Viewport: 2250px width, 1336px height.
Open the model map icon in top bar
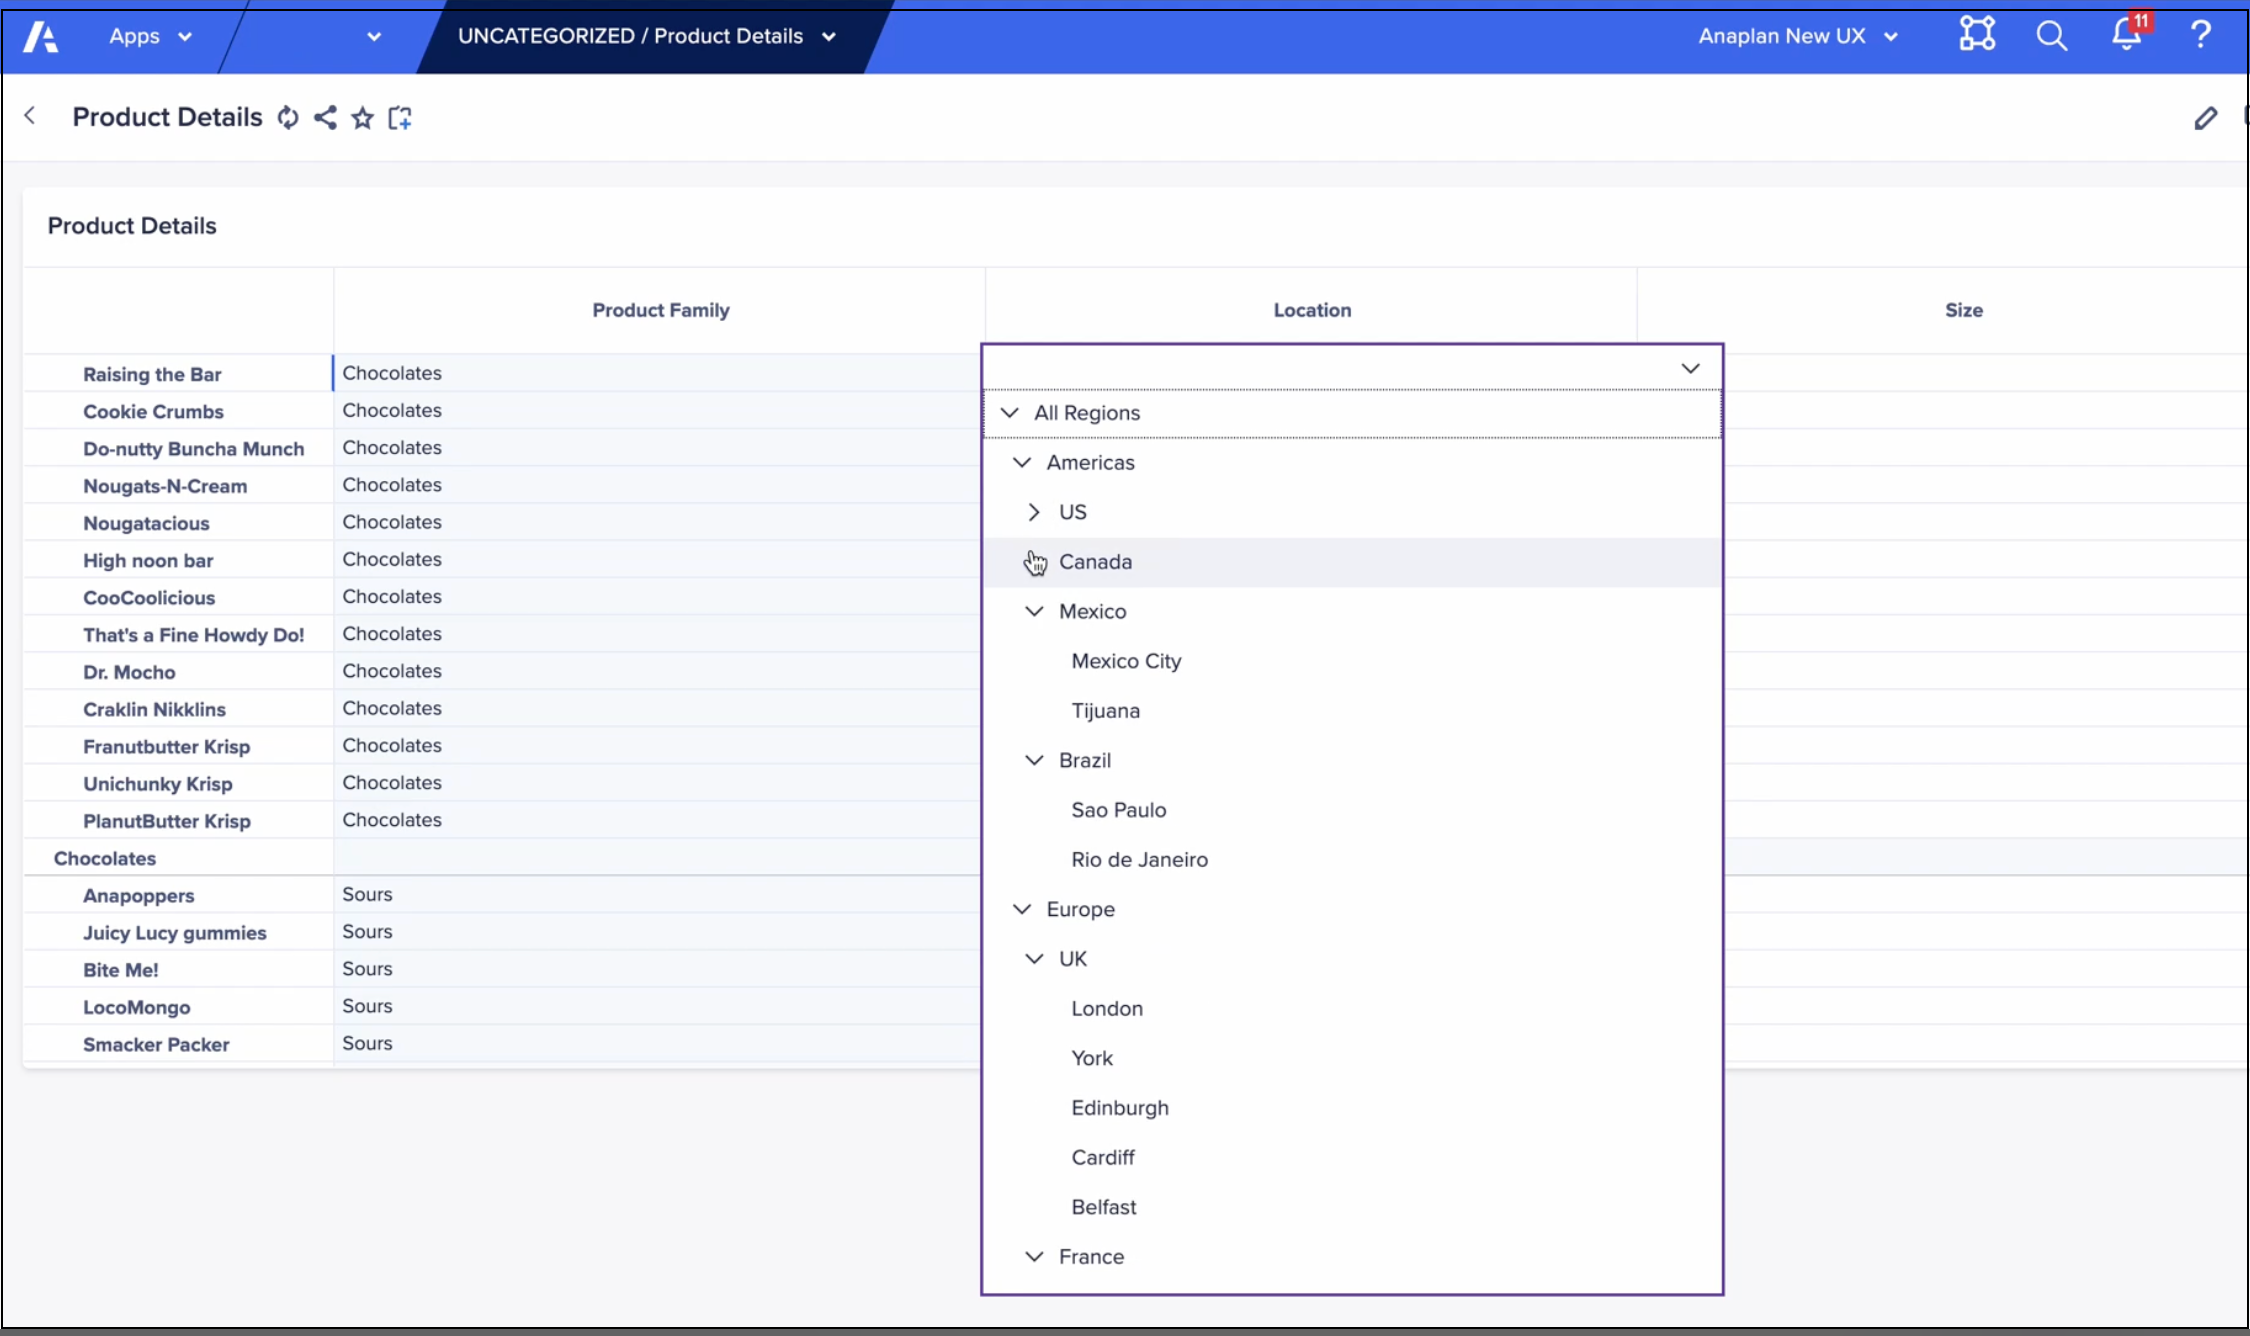1976,35
